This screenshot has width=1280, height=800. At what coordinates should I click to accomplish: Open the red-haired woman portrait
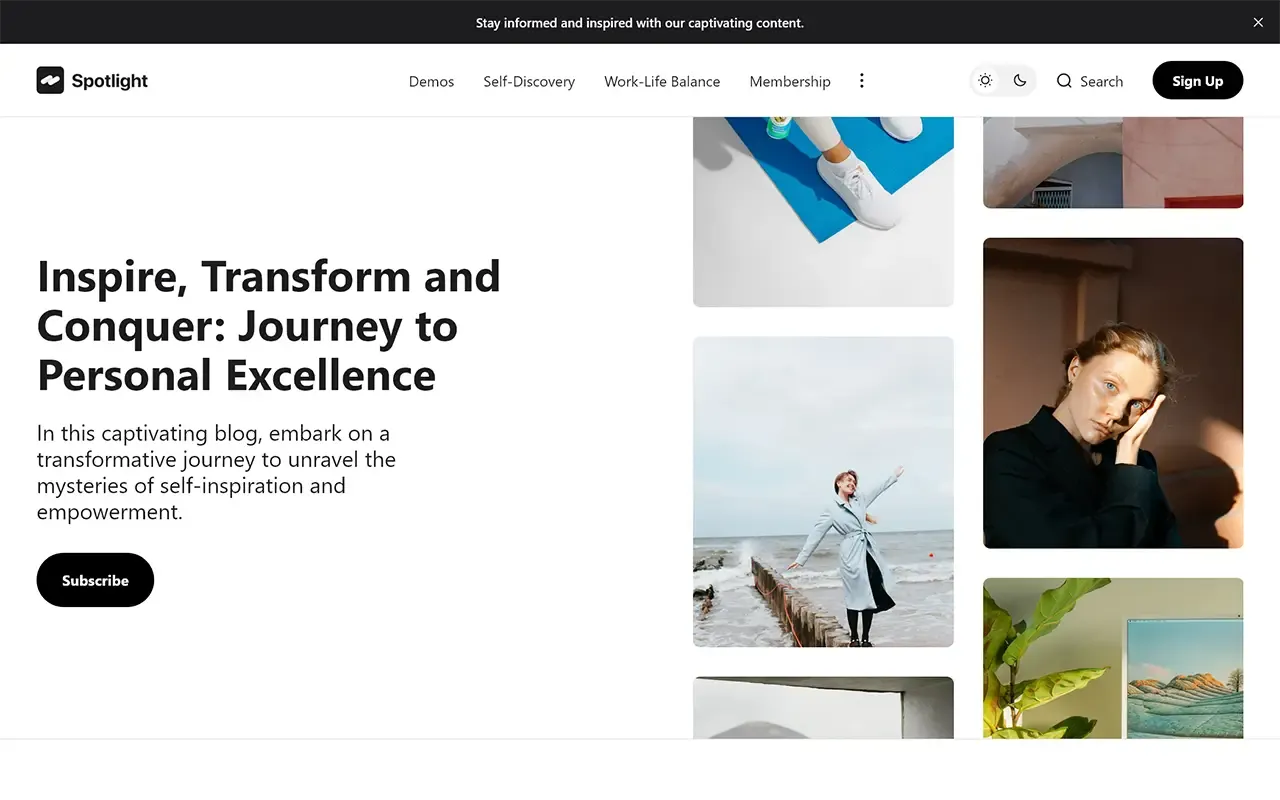1113,392
